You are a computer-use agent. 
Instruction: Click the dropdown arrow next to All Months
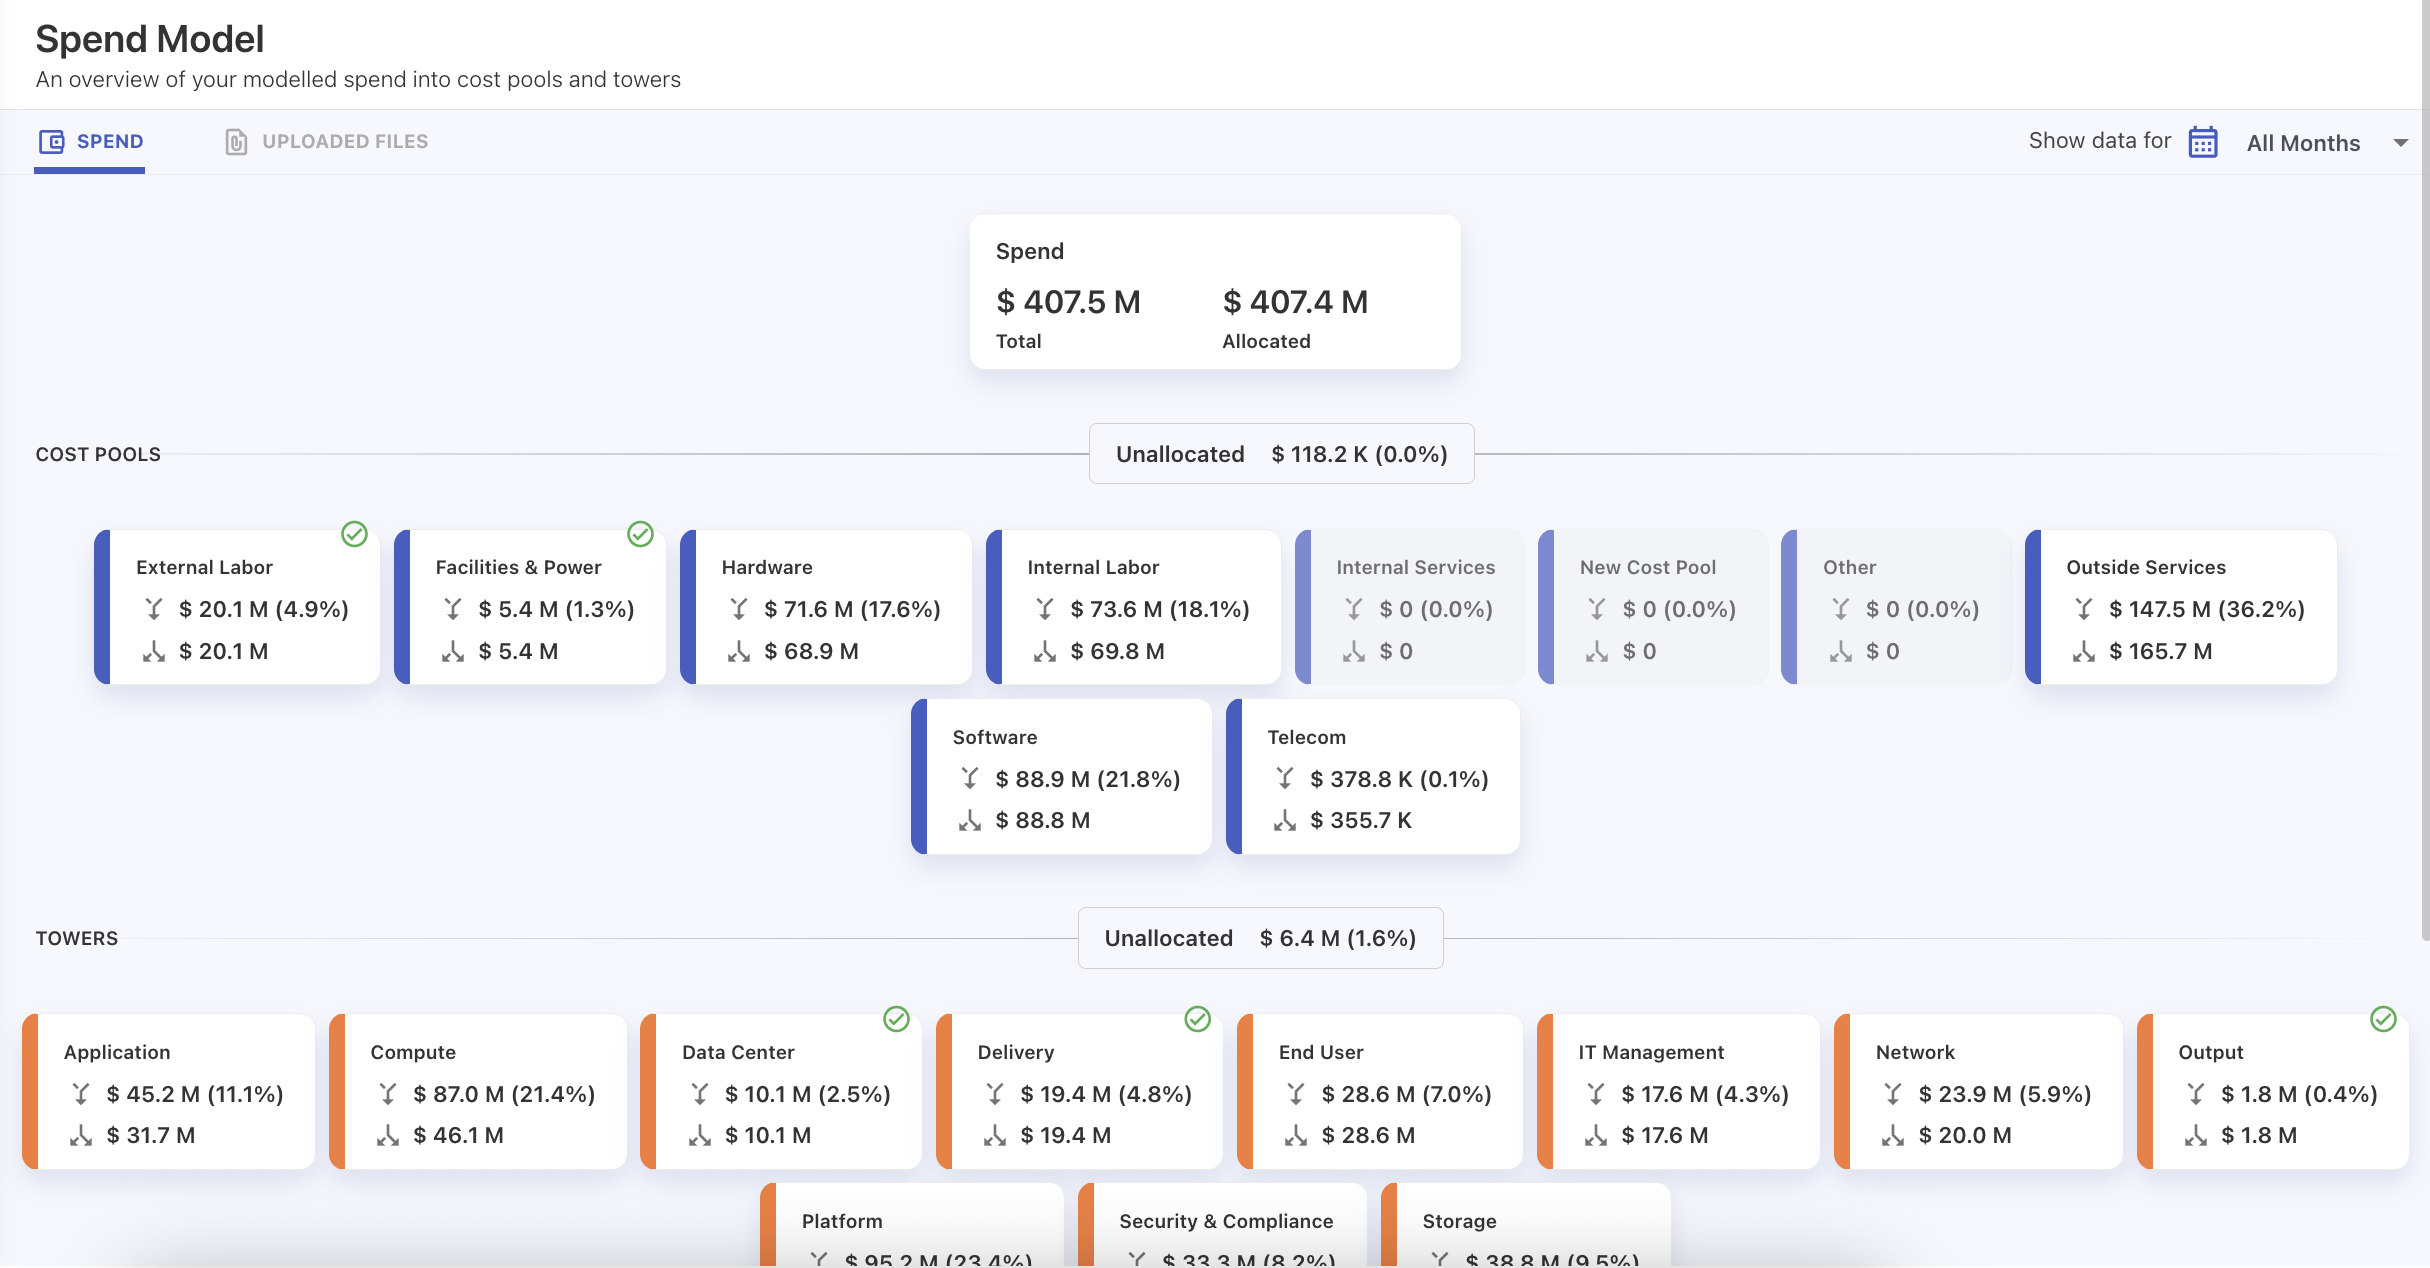pyautogui.click(x=2400, y=143)
